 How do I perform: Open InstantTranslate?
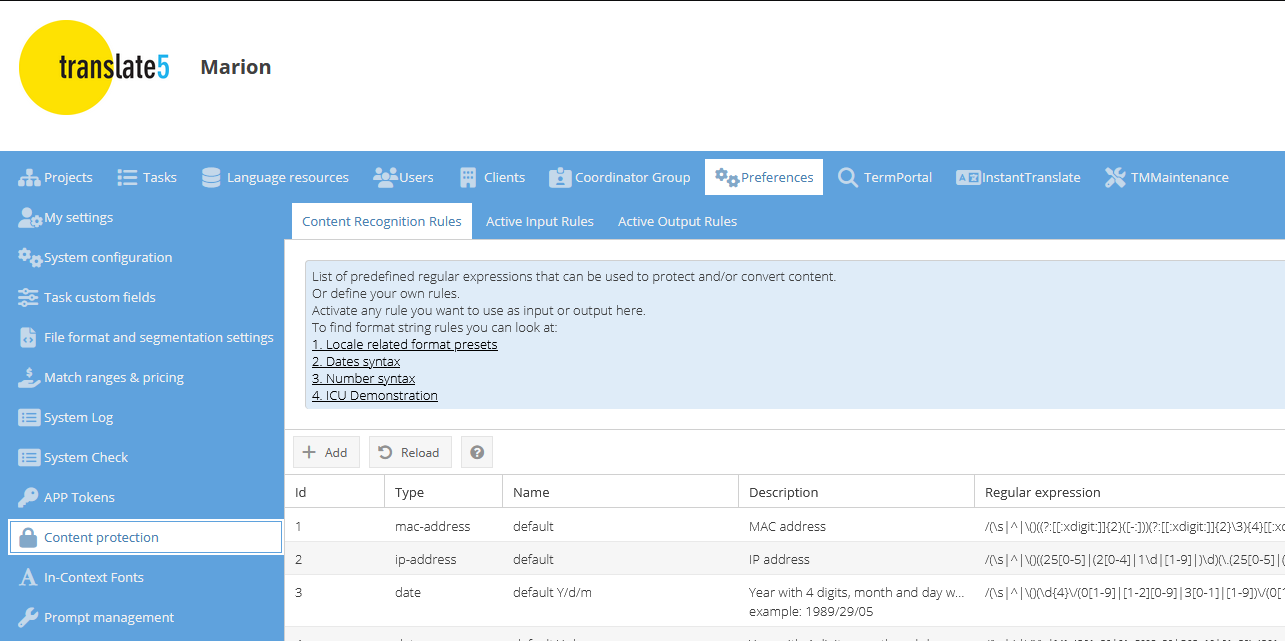coord(1018,177)
